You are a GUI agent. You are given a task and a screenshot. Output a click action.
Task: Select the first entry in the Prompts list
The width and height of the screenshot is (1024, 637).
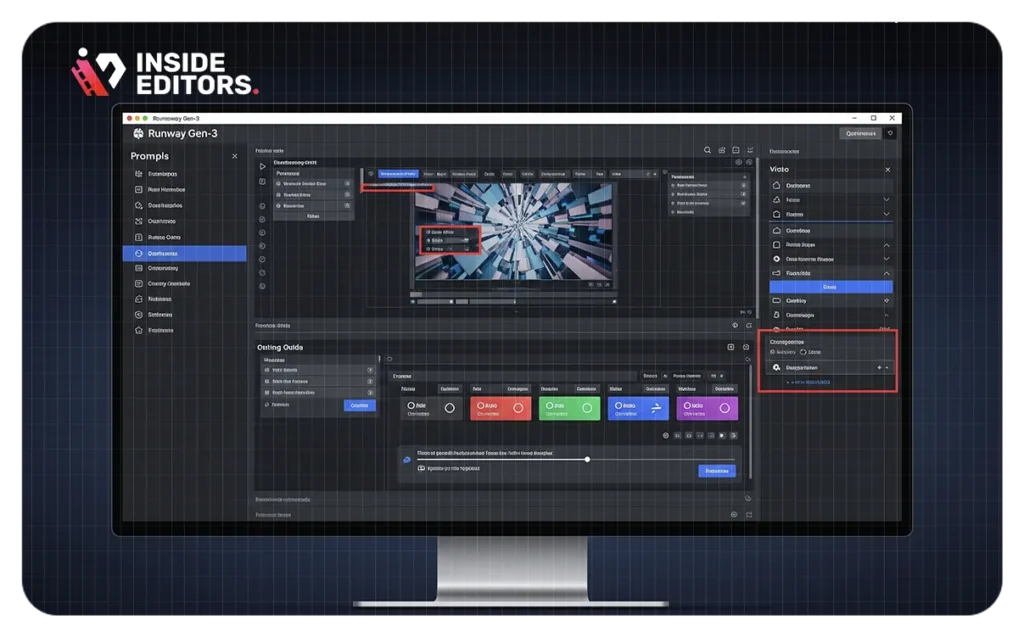185,174
